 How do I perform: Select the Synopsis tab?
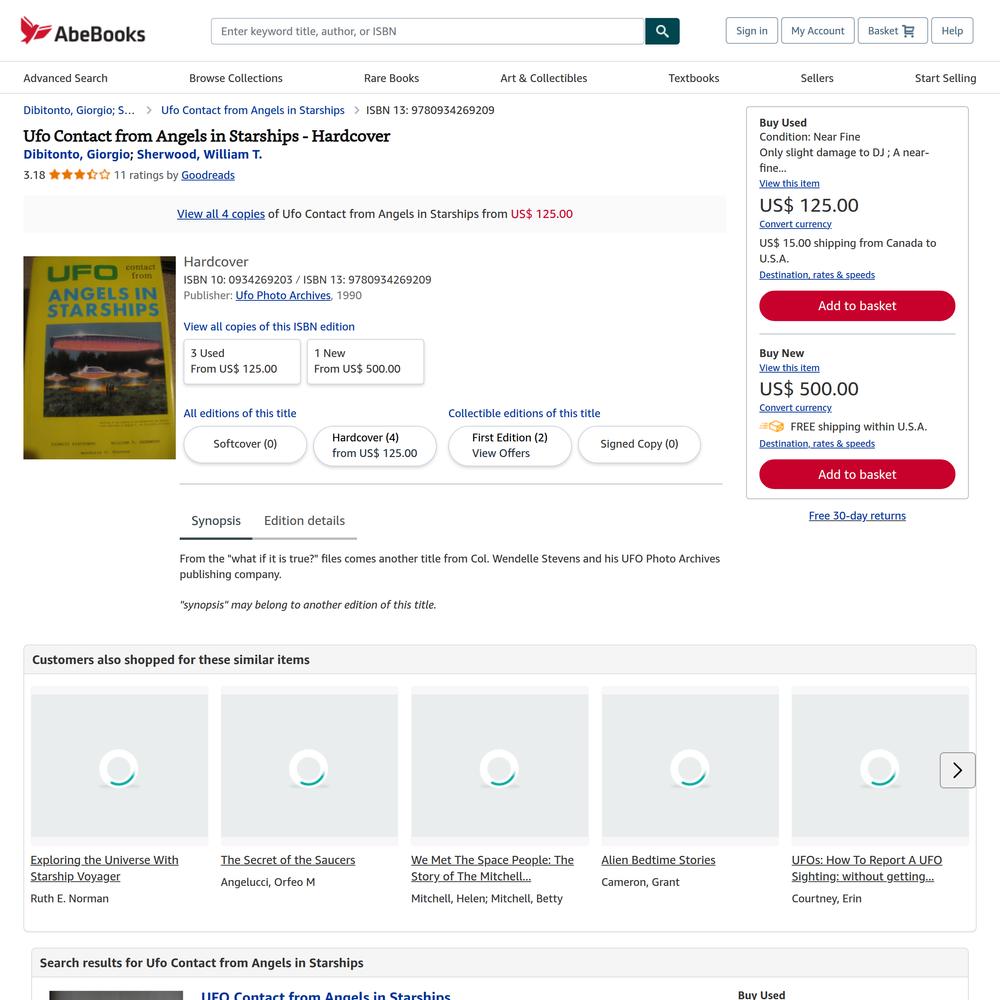pos(216,521)
